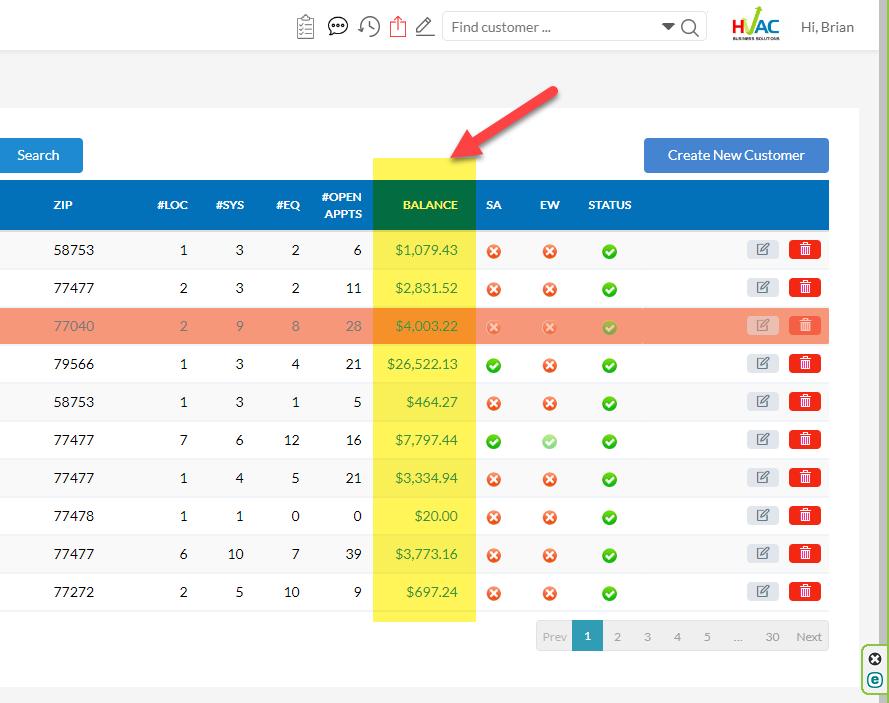Toggle EW status on ZIP 77478 row
The width and height of the screenshot is (889, 703).
pos(549,517)
